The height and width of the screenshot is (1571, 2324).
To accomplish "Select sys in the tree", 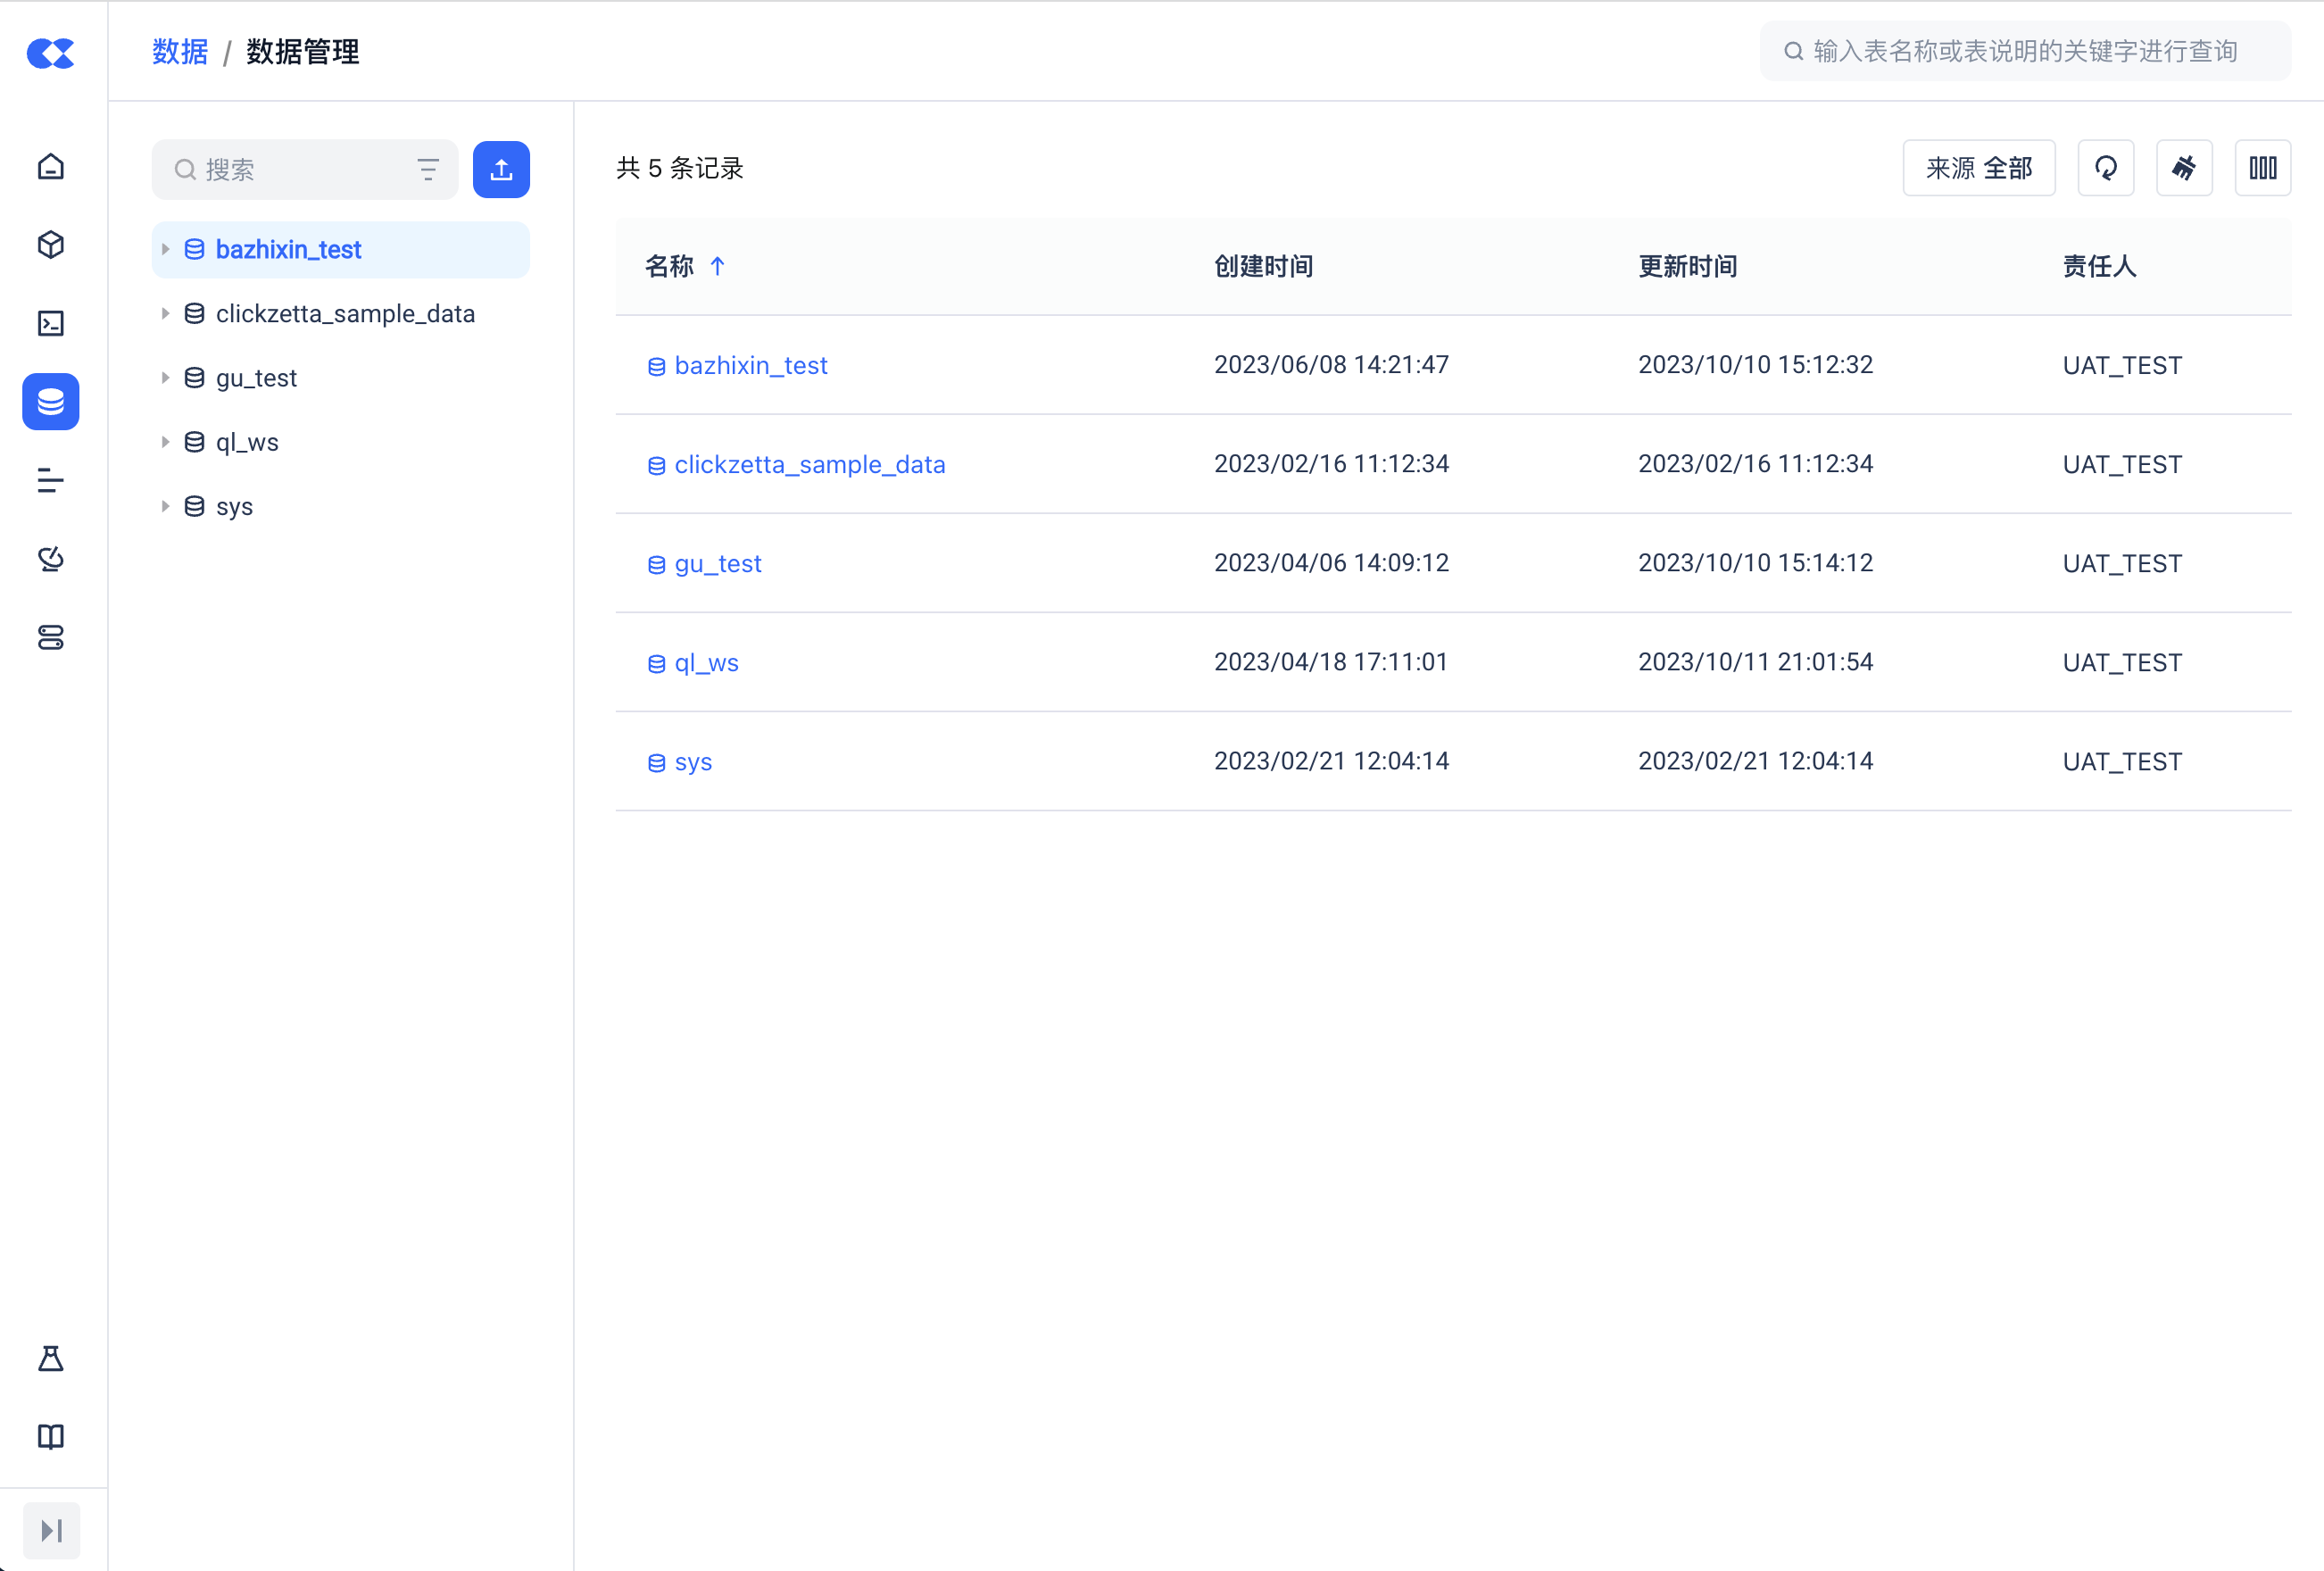I will click(234, 507).
